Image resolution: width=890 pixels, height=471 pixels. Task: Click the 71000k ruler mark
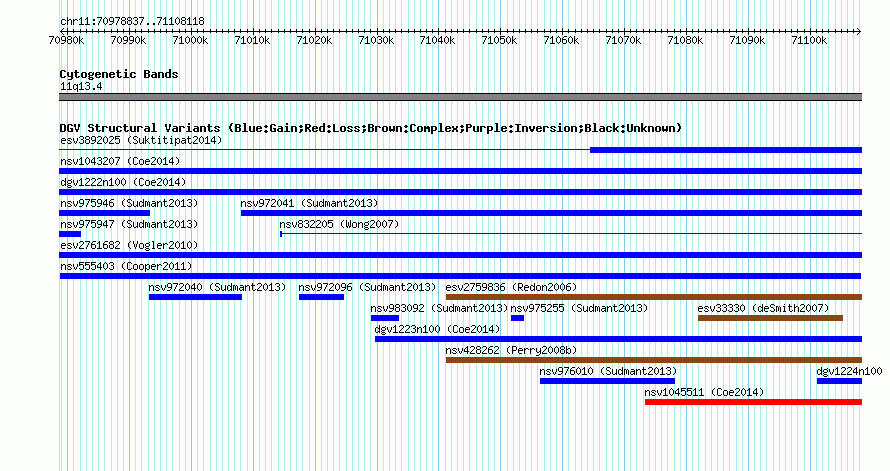tap(190, 40)
